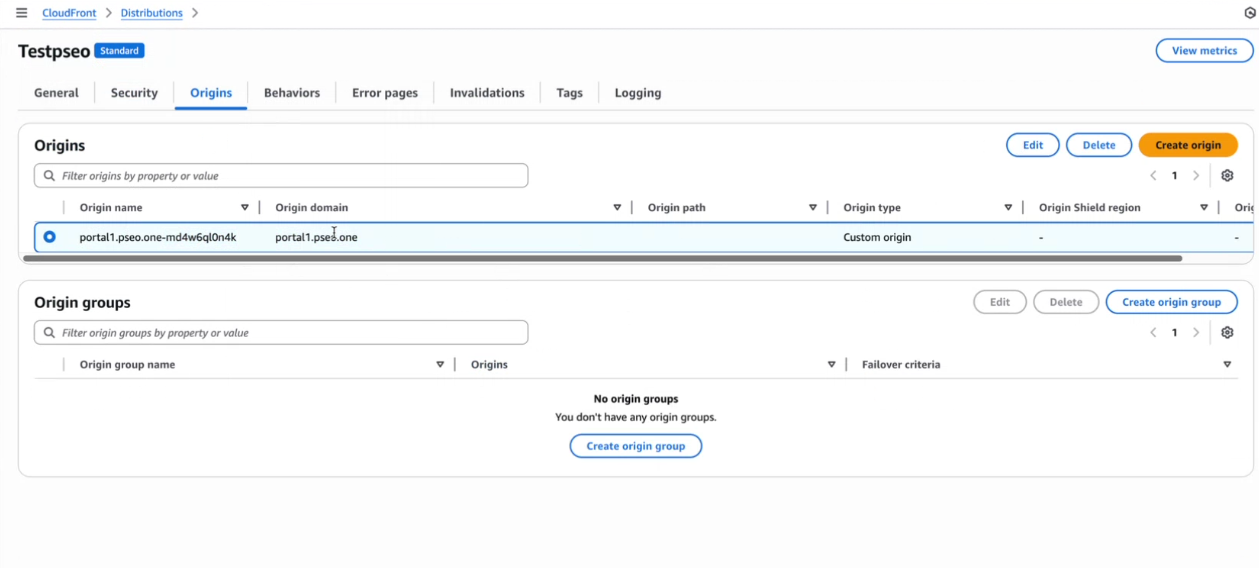Switch to the Security tab
Image resolution: width=1259 pixels, height=568 pixels.
[x=134, y=93]
